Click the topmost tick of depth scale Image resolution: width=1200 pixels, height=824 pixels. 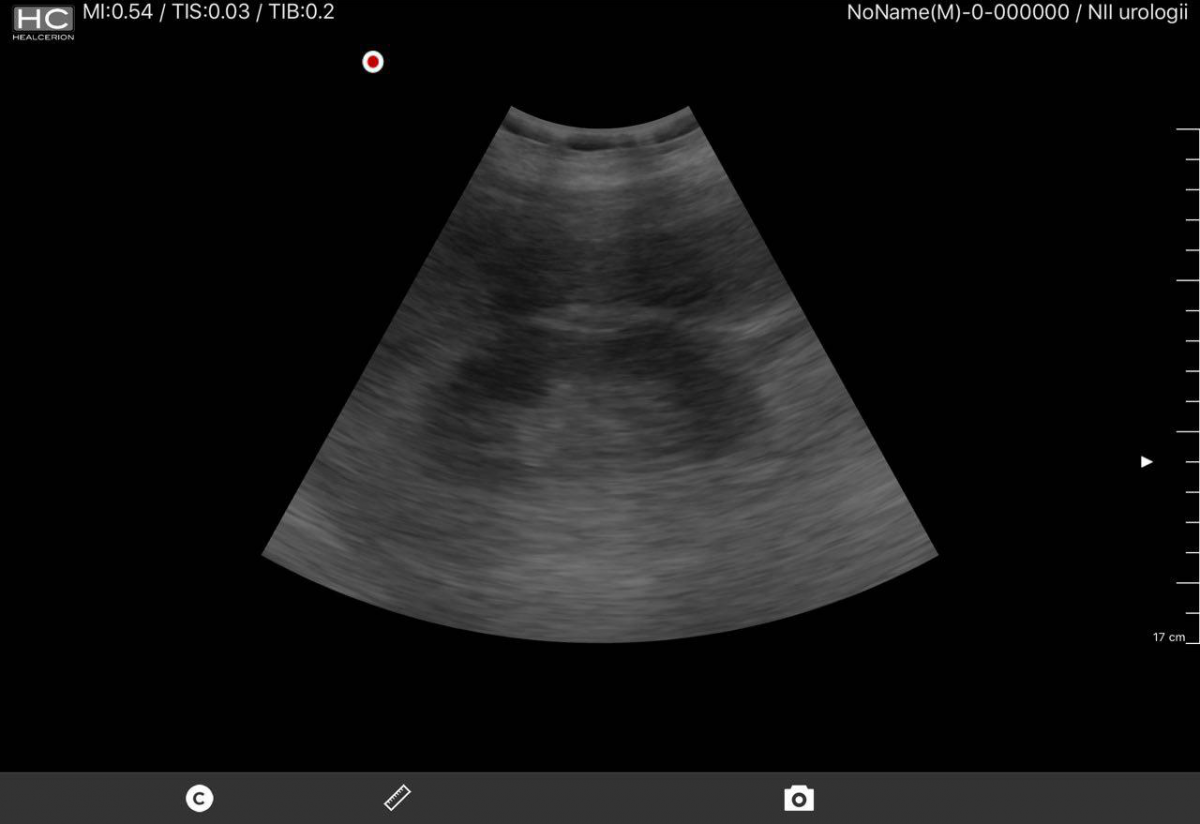pyautogui.click(x=1187, y=129)
